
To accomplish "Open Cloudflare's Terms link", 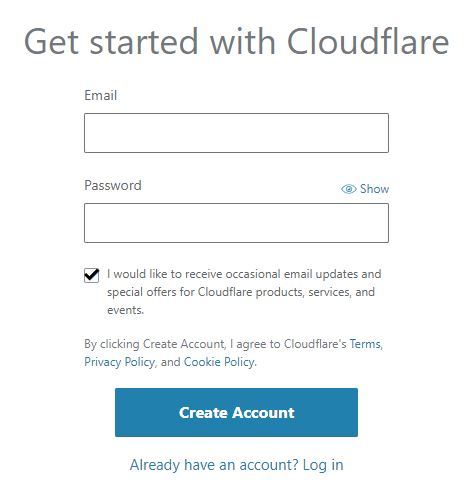I will coord(365,344).
